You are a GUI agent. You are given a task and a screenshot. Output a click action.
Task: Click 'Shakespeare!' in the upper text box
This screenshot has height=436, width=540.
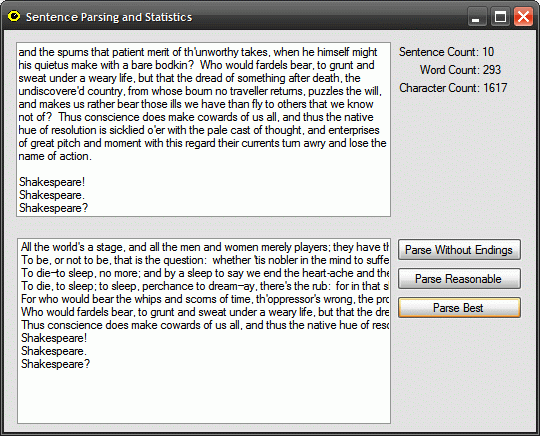tap(52, 182)
